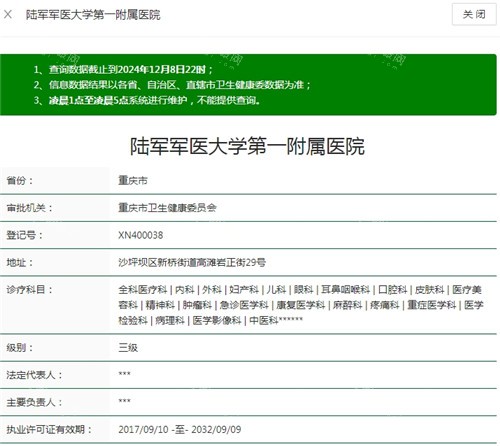Click the 省份 label
Viewport: 500px width, 446px height.
(20, 181)
